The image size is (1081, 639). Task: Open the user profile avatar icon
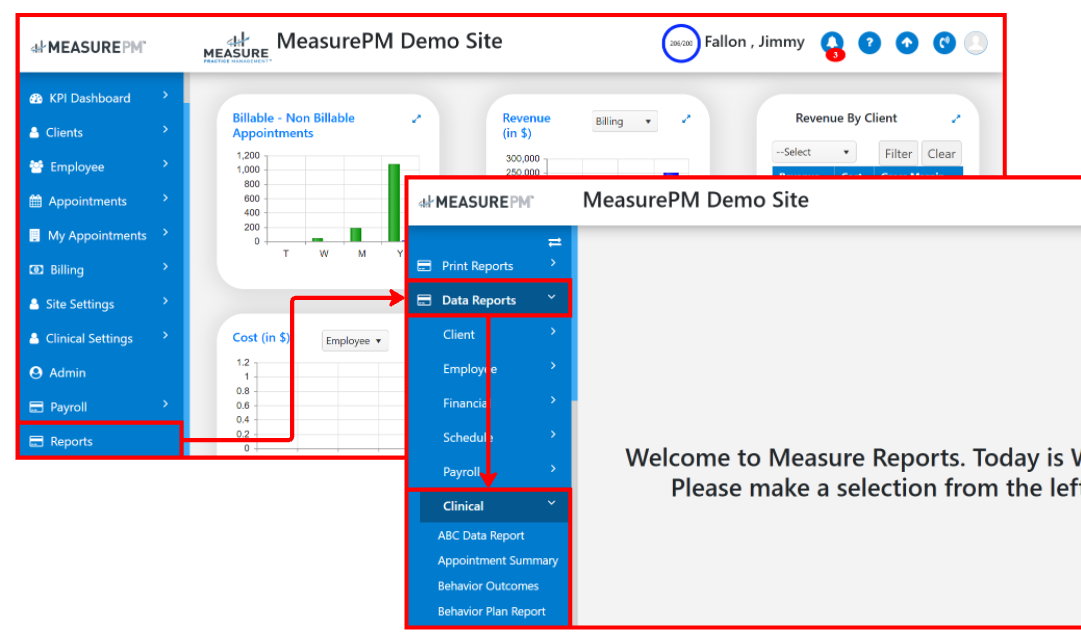coord(976,43)
